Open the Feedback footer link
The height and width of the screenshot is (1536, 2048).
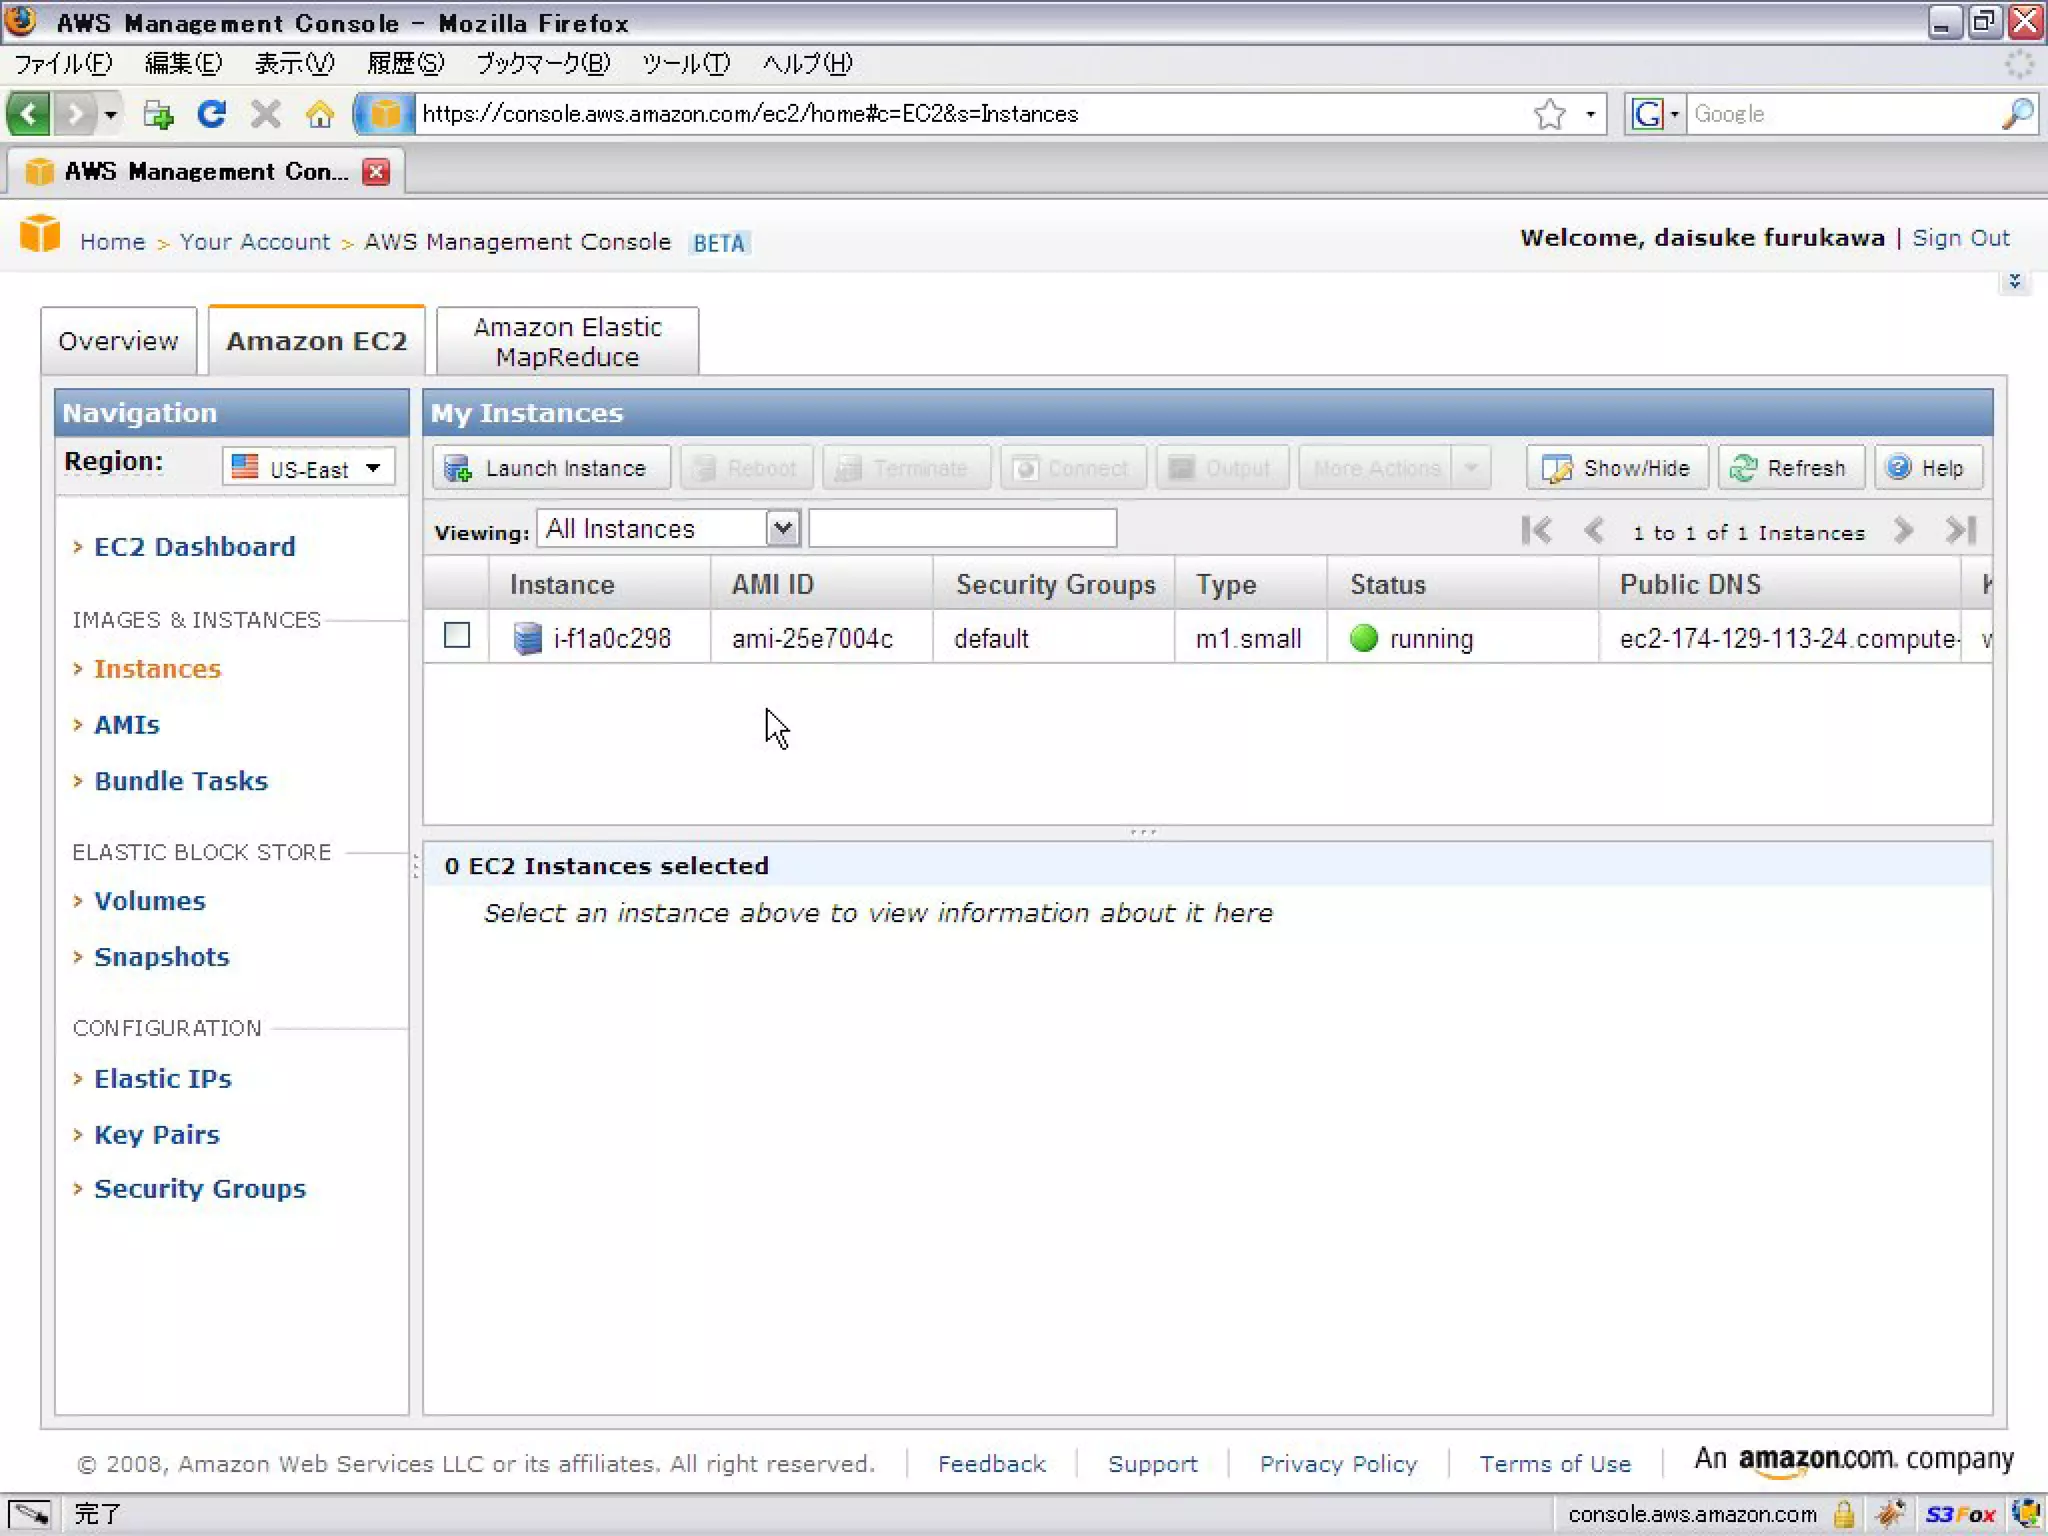(991, 1465)
